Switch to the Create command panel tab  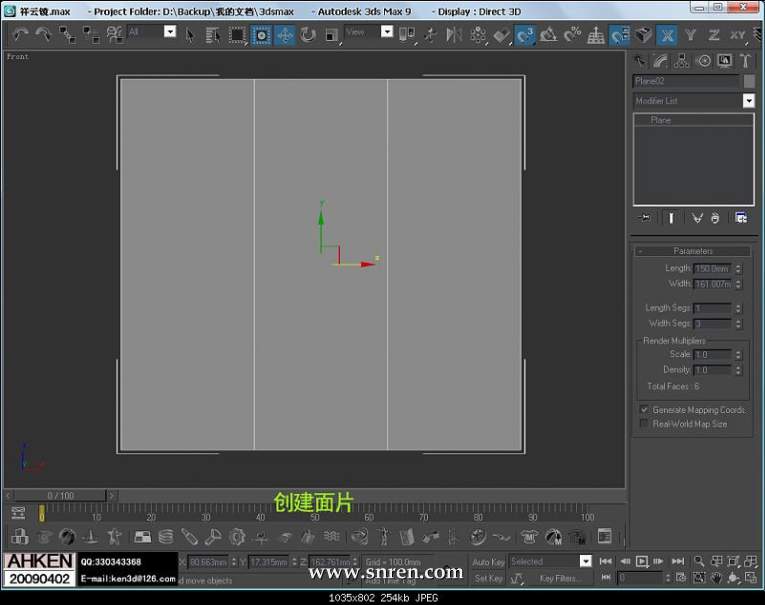(x=639, y=61)
